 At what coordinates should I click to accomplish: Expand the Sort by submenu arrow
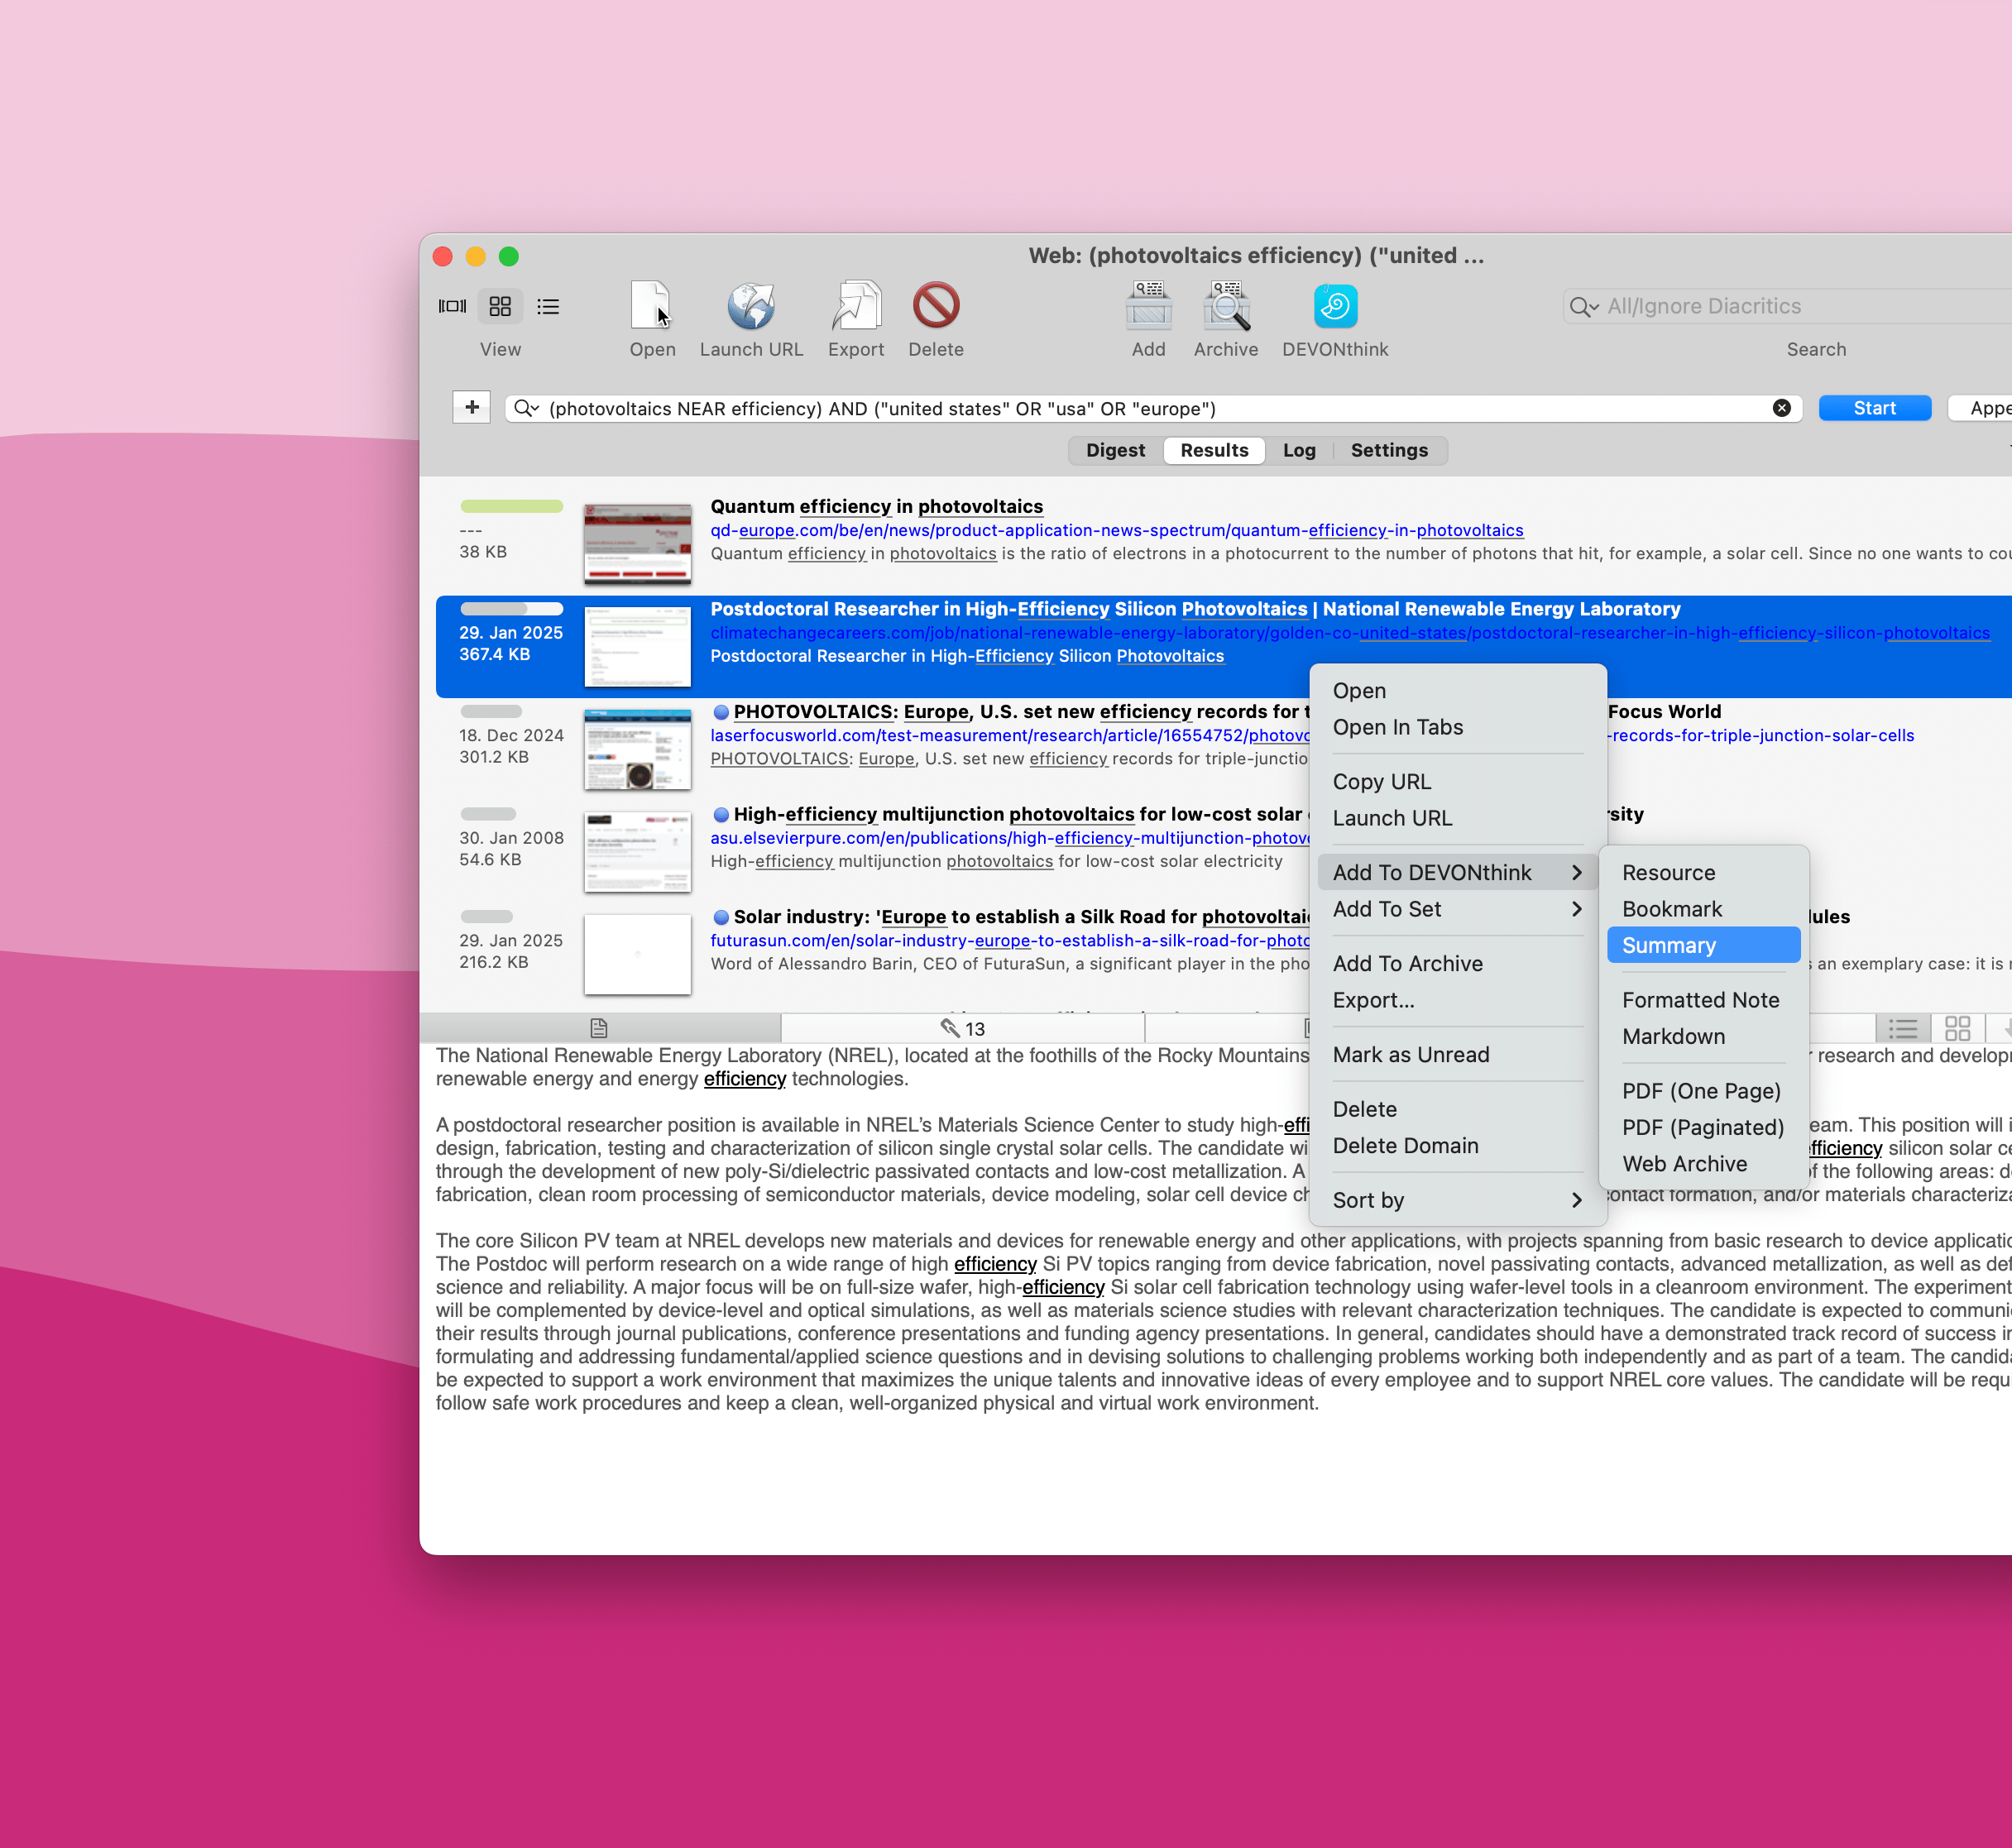(x=1577, y=1200)
